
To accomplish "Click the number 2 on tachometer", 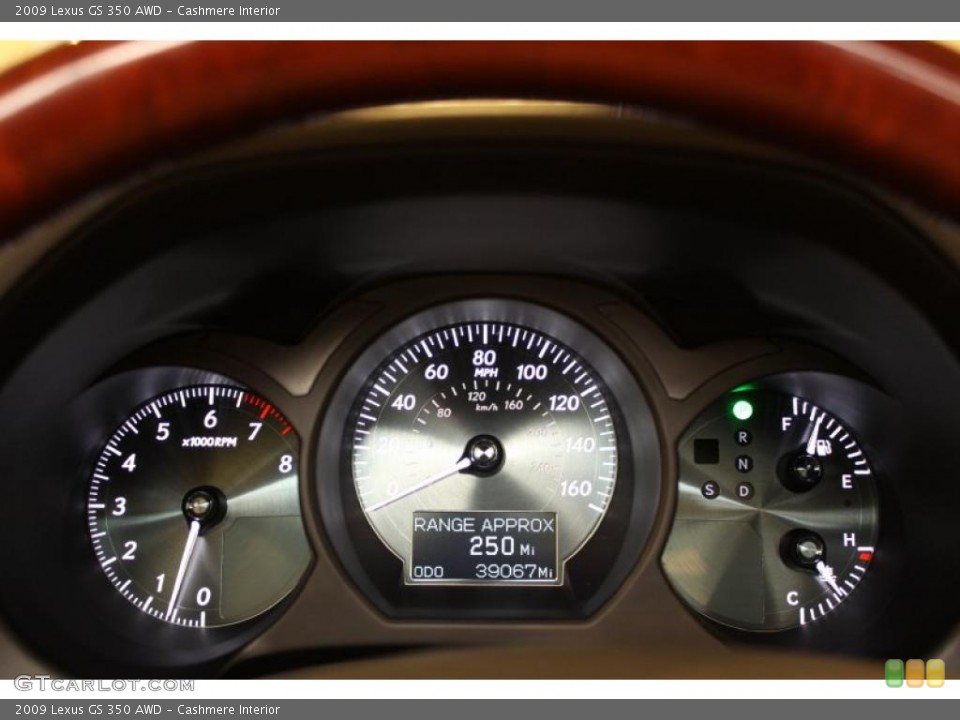I will (129, 550).
